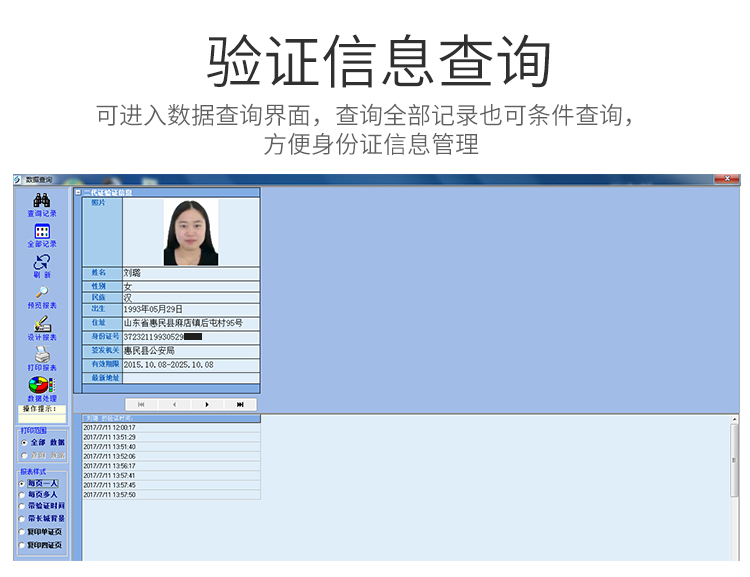Choose 复印单证页 report style
750x577 pixels.
click(23, 532)
